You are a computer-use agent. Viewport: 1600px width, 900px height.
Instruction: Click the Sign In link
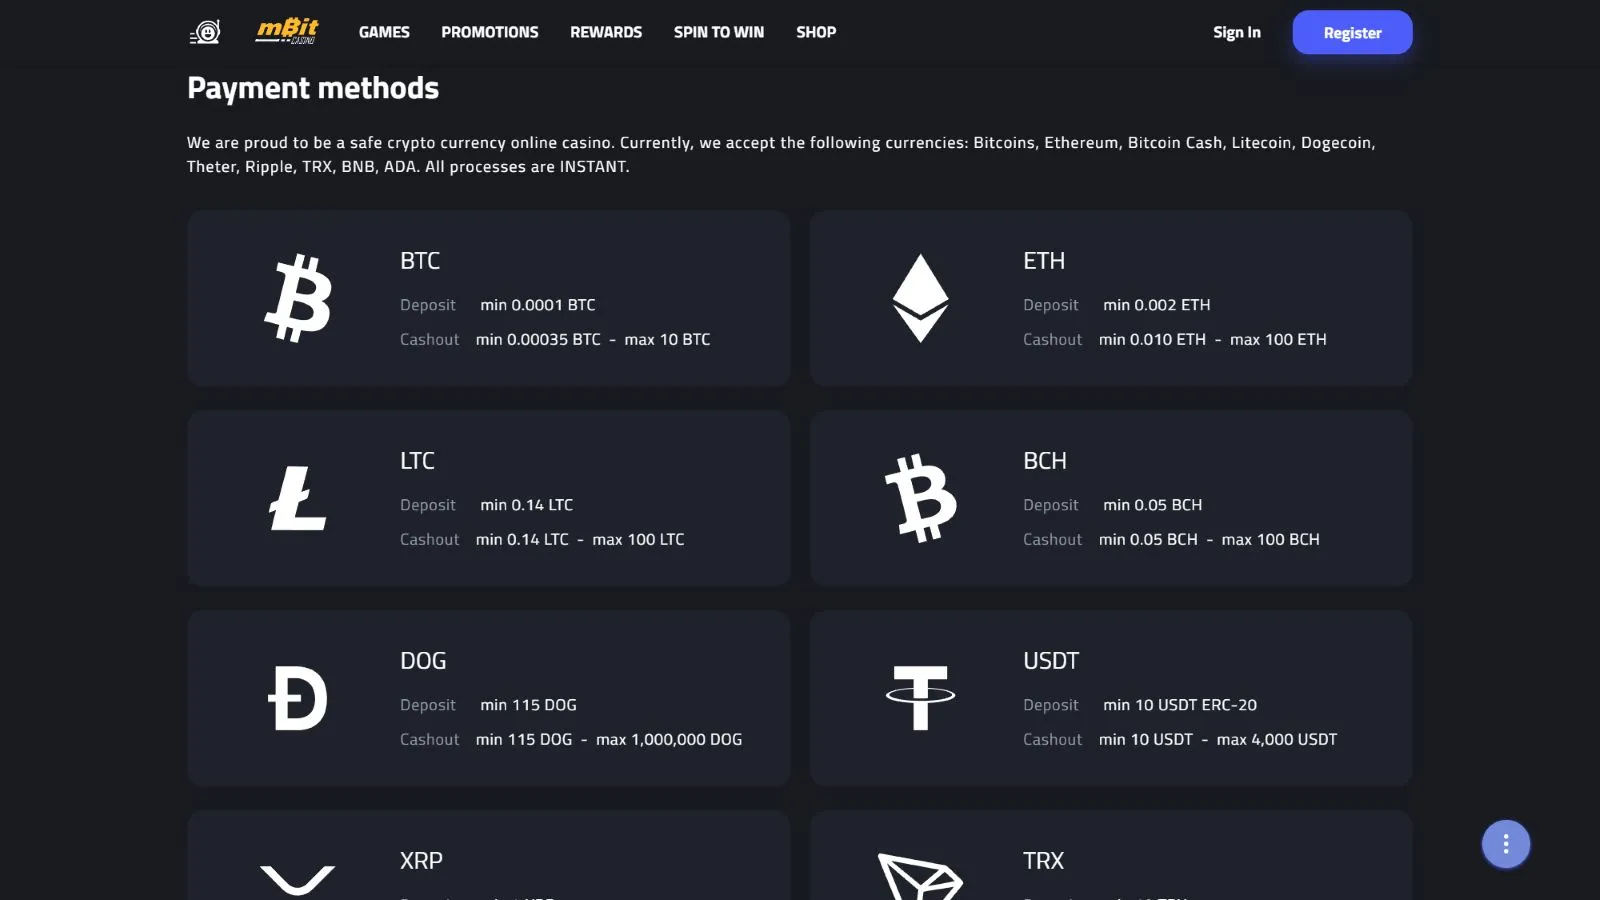click(1237, 32)
